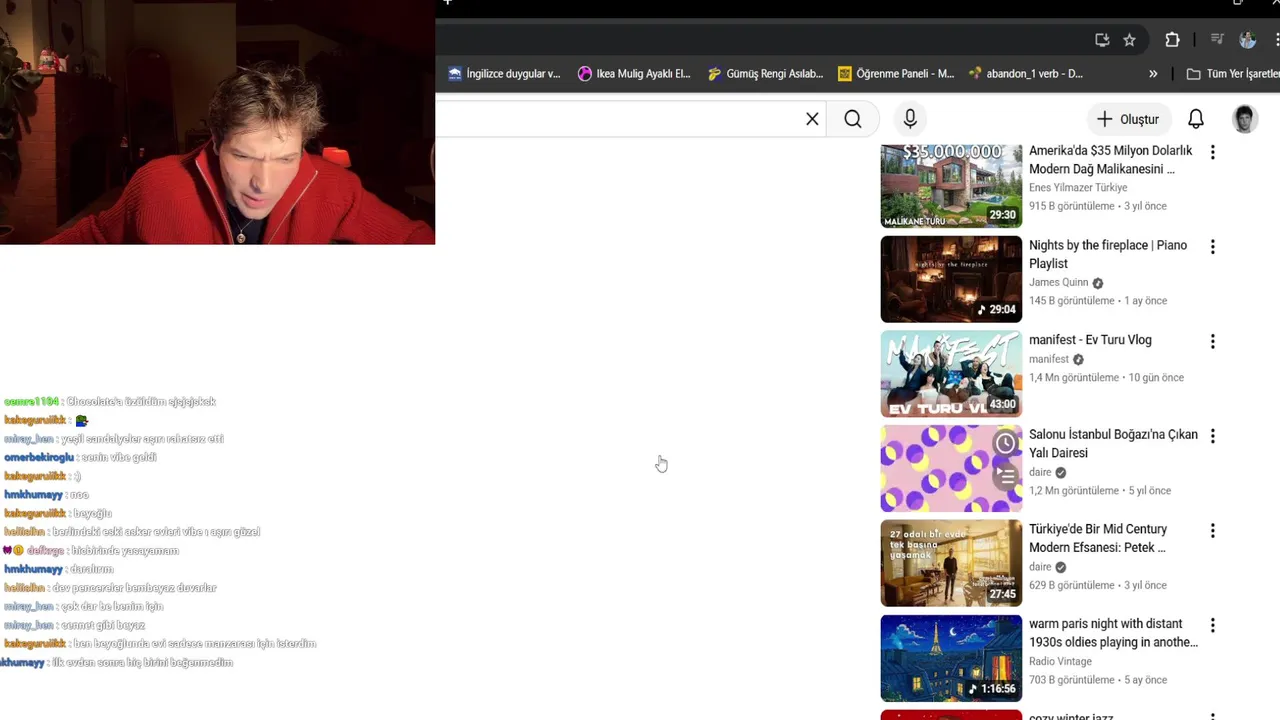Click '915 B görüntüleme' view count text
Screen dimensions: 1280x720
point(1071,206)
